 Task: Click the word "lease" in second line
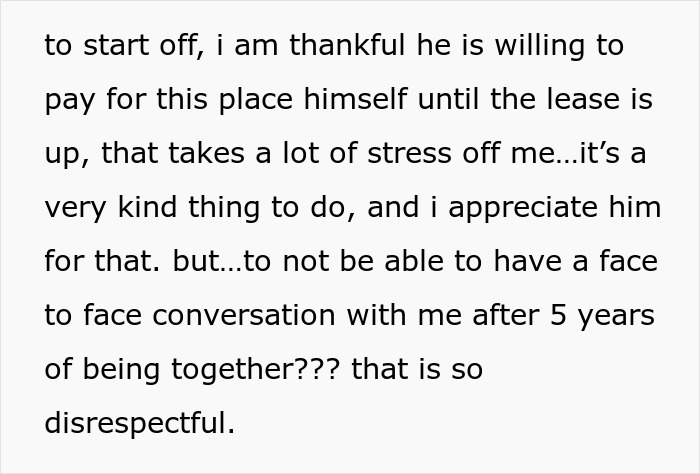[577, 99]
